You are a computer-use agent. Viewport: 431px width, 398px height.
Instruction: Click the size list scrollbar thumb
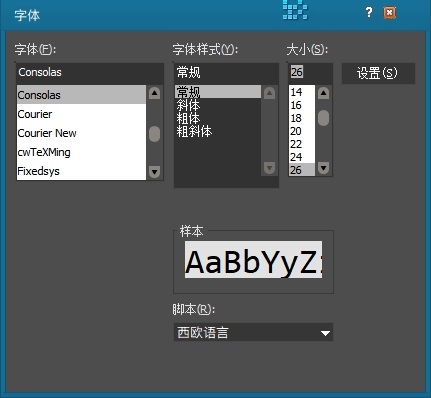[x=323, y=118]
